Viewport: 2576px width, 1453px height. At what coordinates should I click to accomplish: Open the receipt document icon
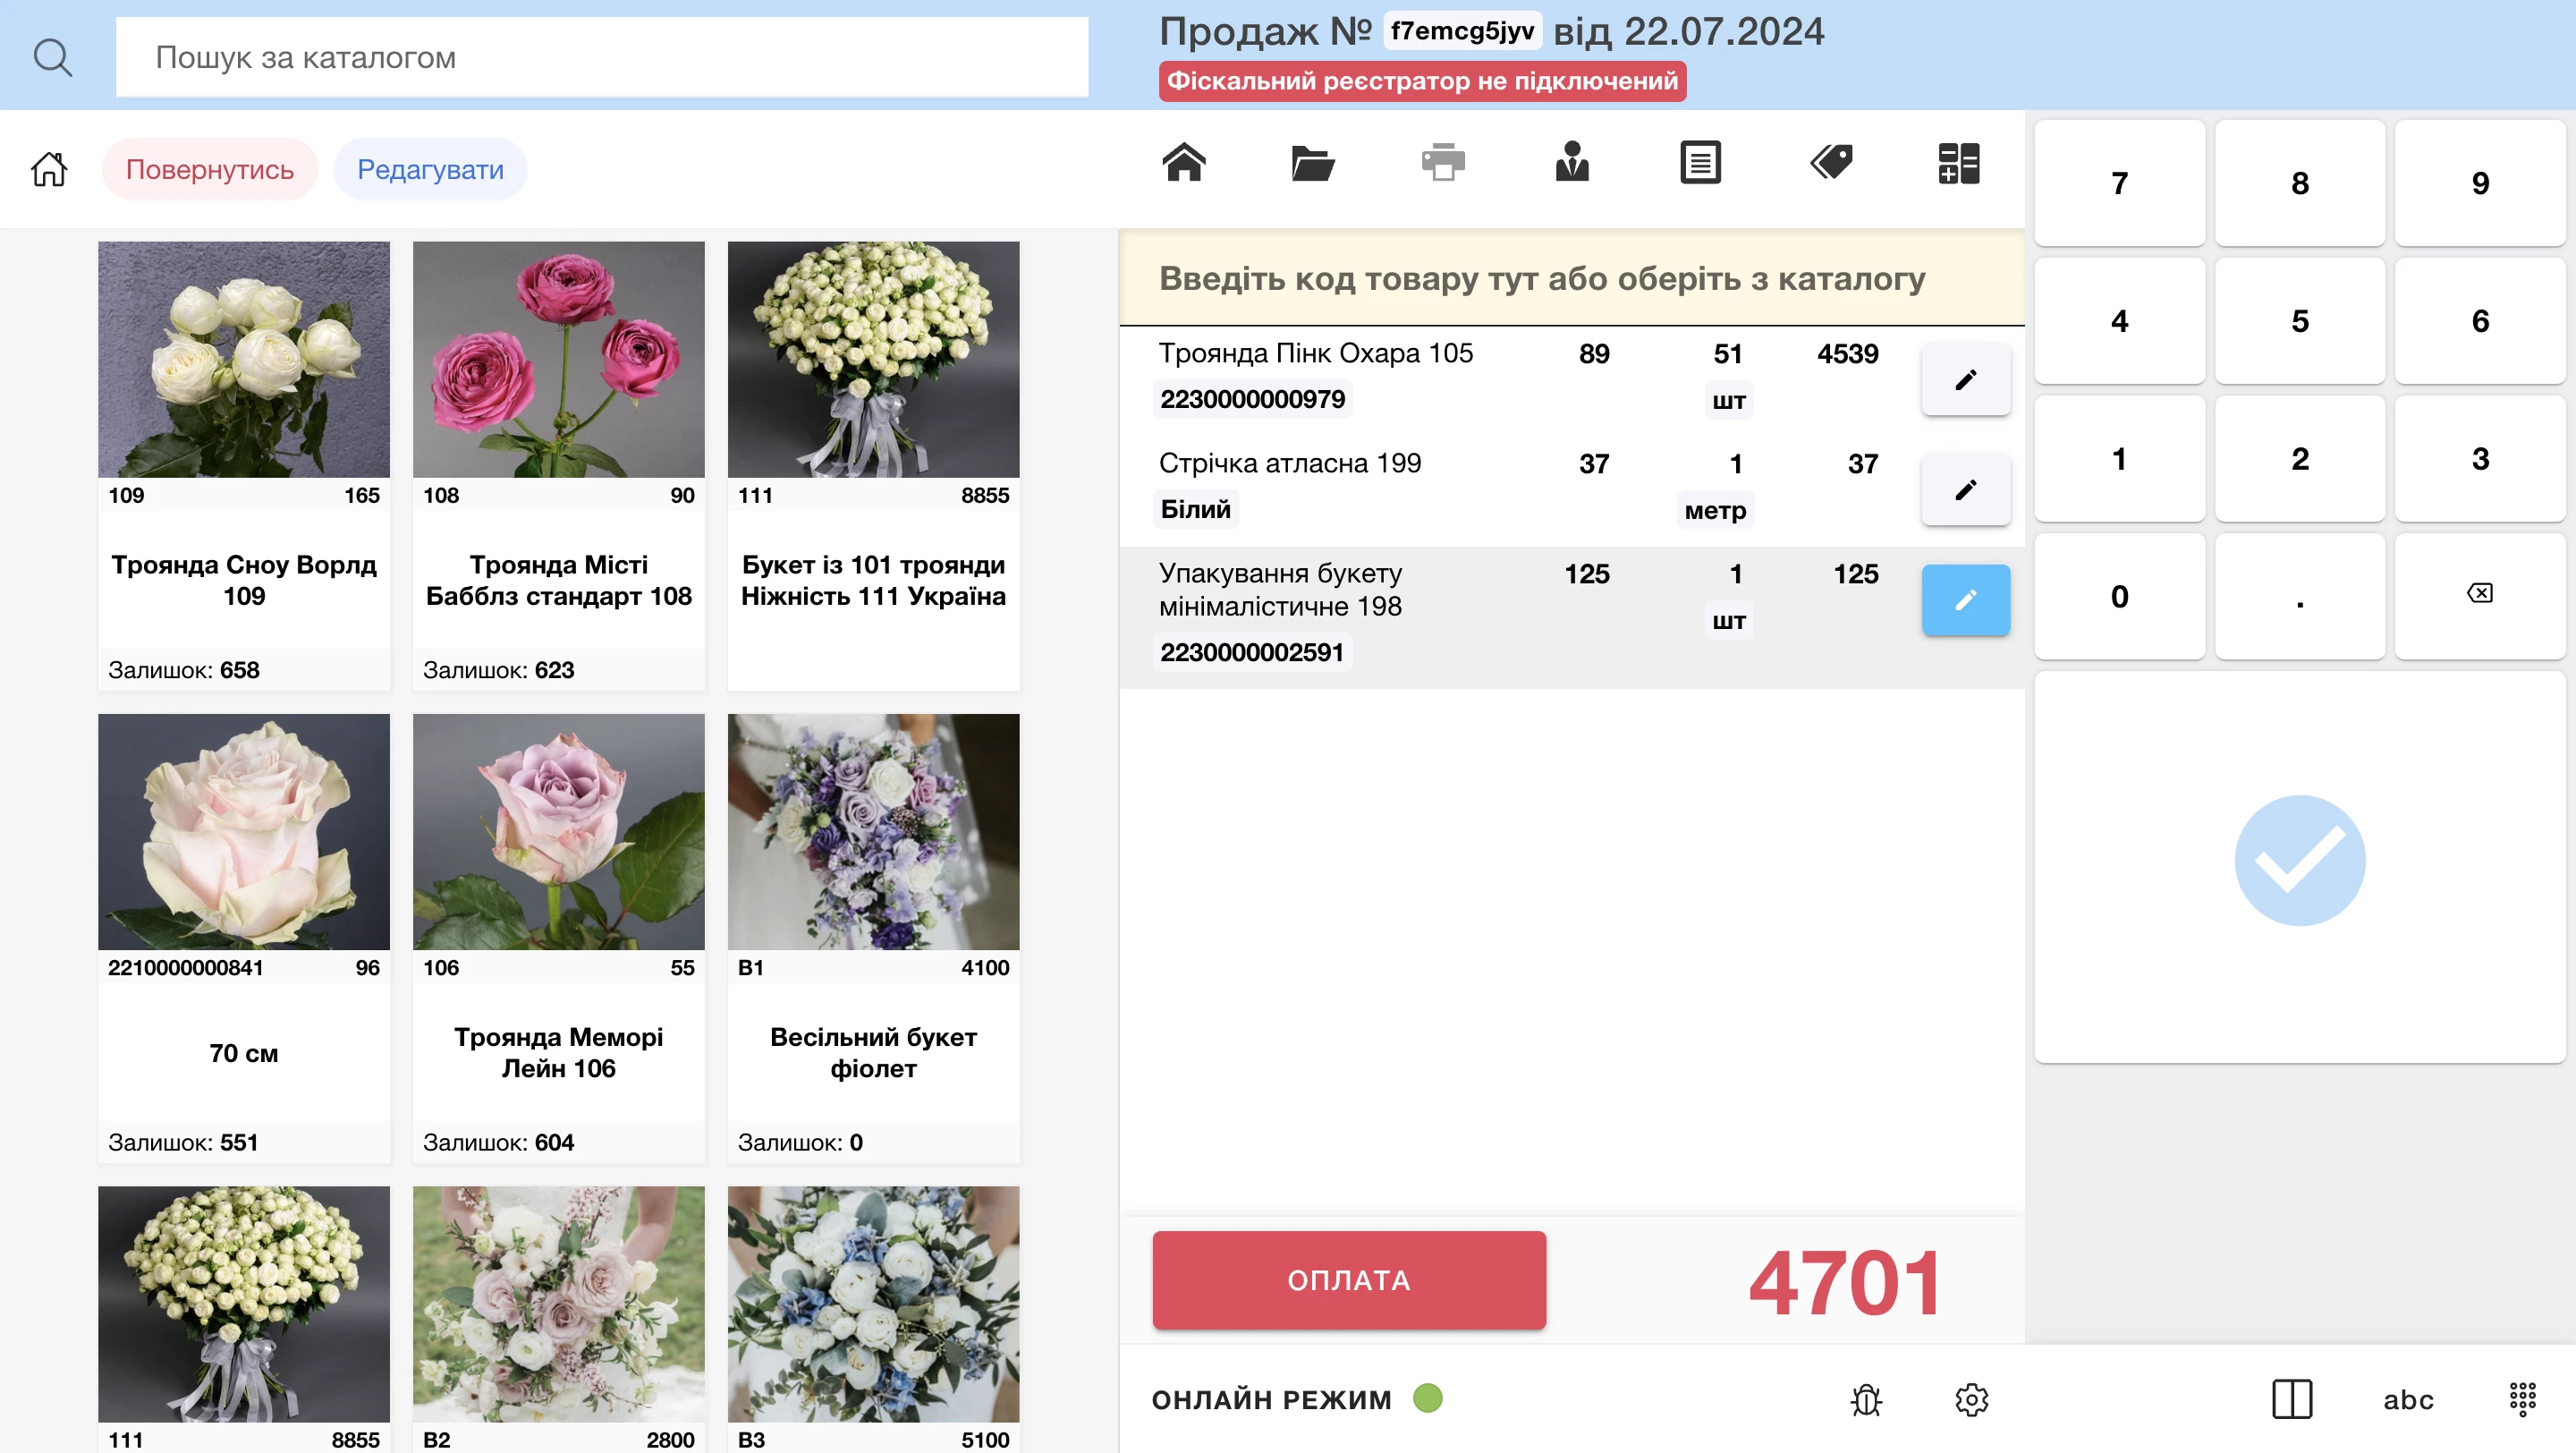[1700, 162]
